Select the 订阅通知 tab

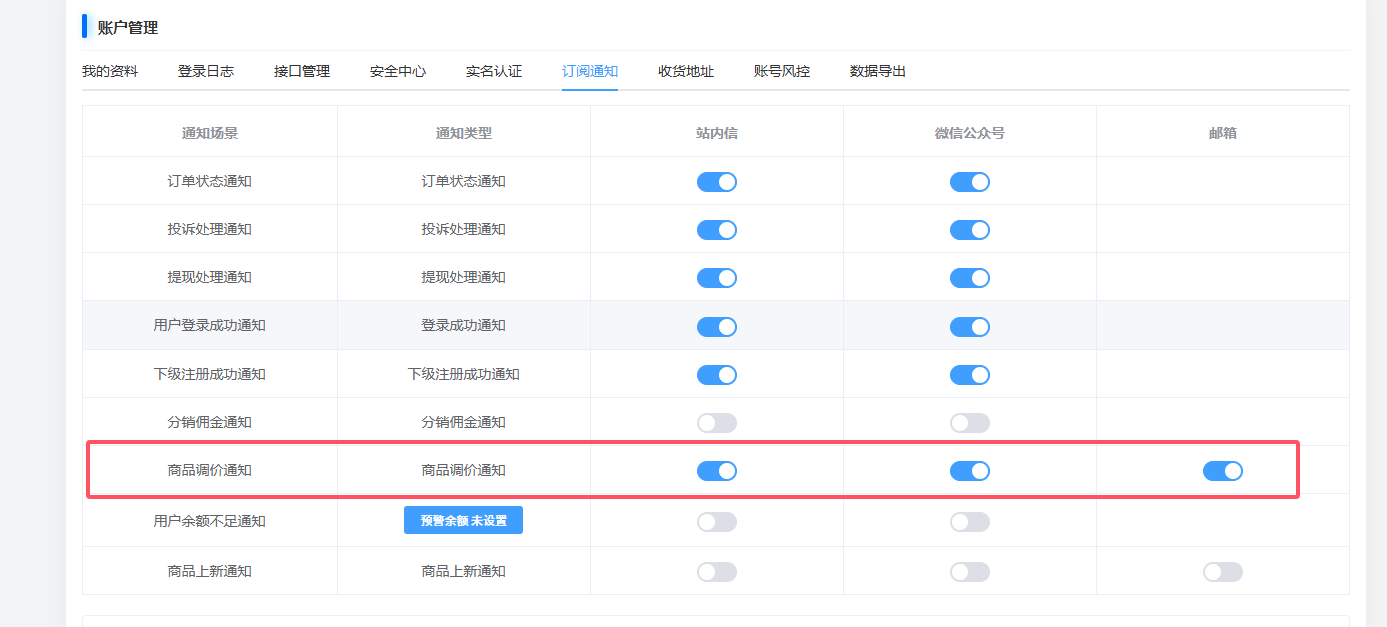point(590,71)
